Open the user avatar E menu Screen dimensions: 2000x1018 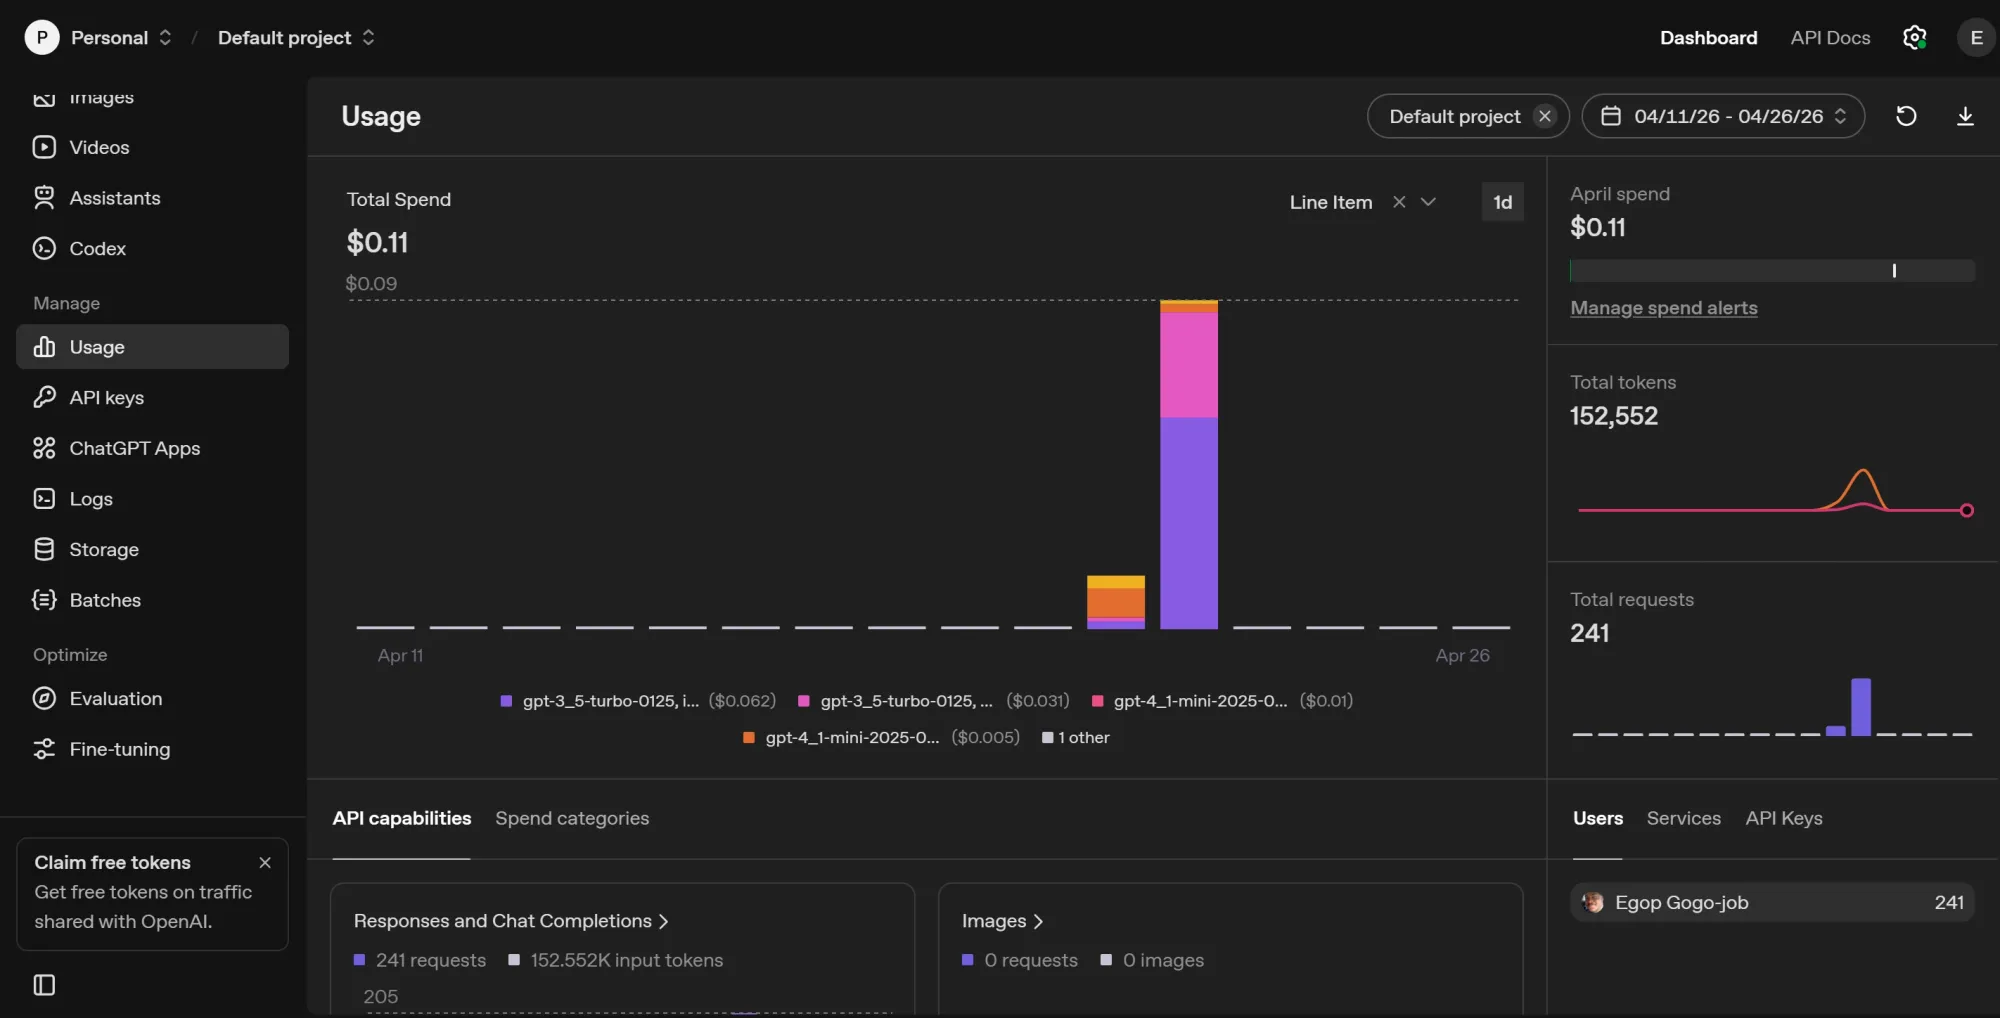[1976, 38]
